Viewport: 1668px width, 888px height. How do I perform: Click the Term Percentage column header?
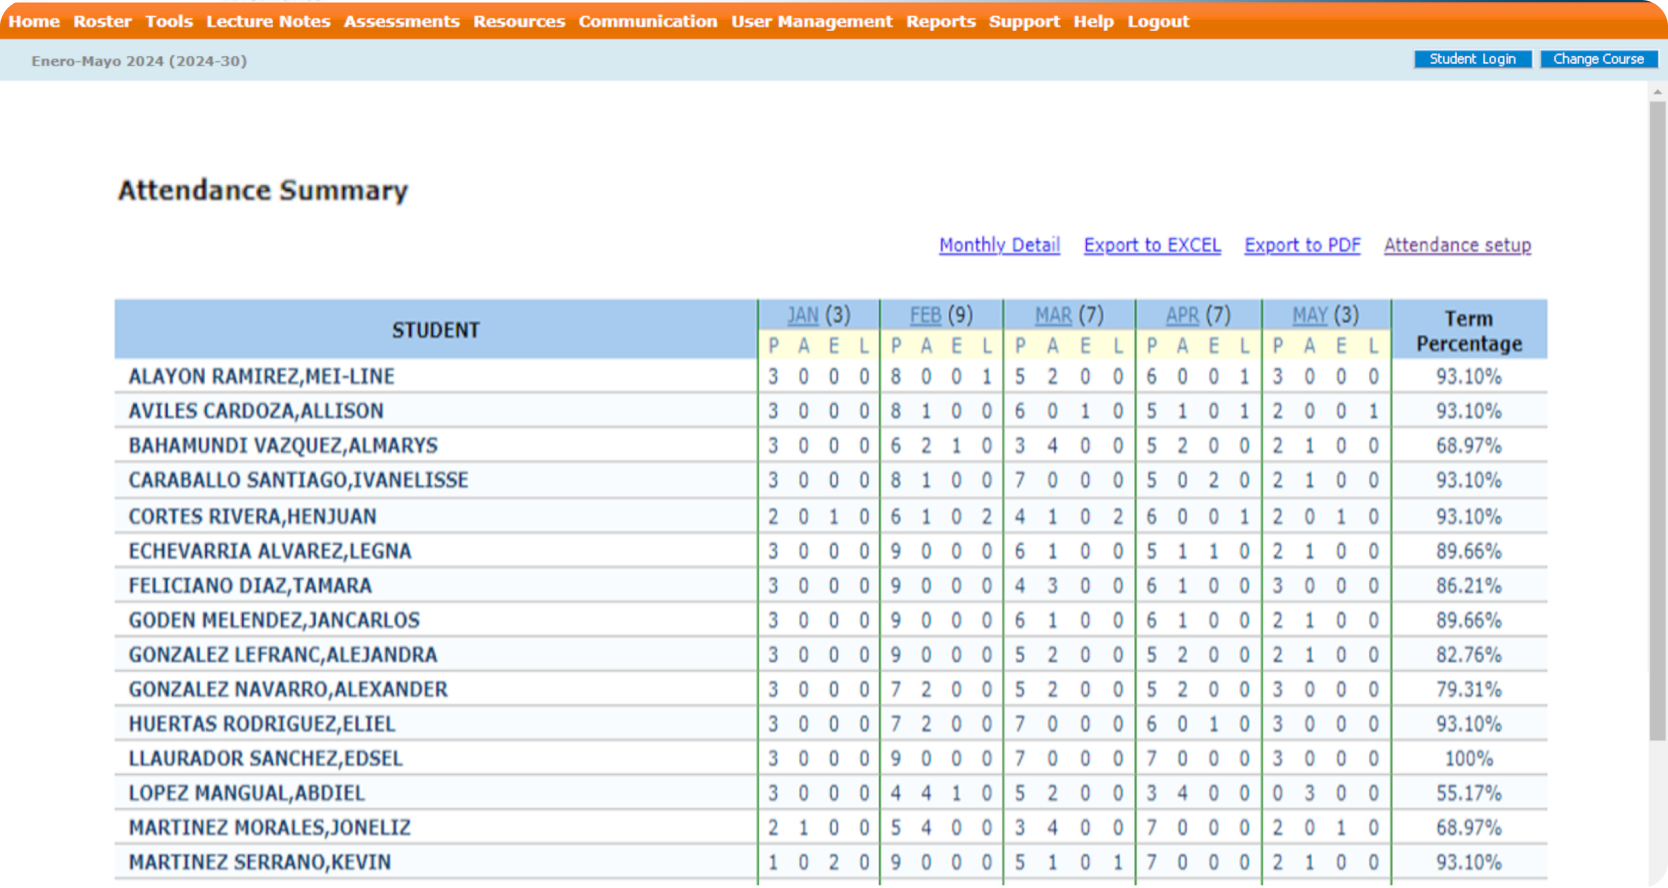(1469, 330)
